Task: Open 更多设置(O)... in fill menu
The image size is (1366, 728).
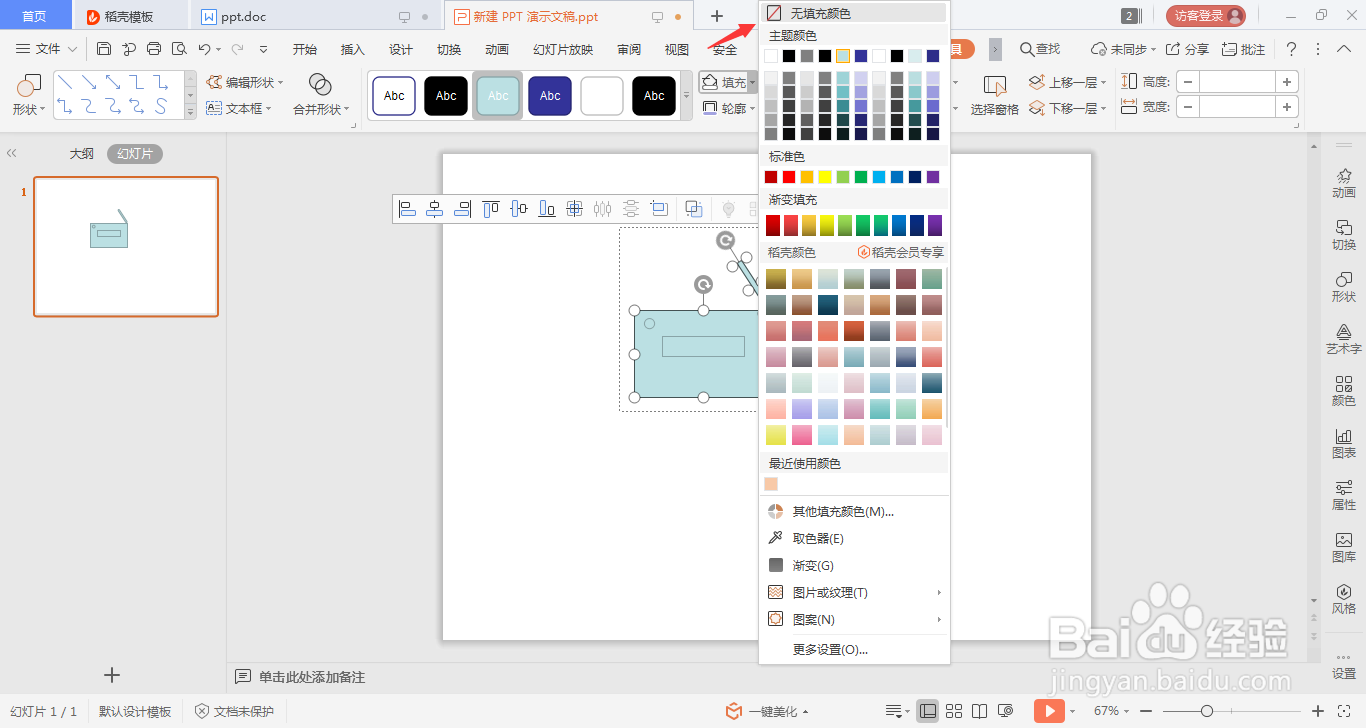Action: click(855, 649)
